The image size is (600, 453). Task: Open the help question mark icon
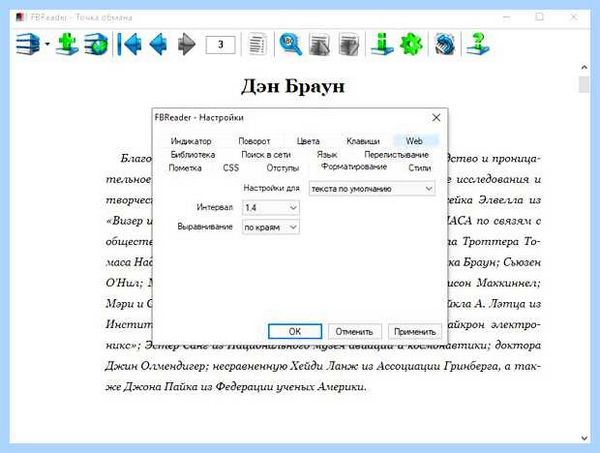point(478,44)
